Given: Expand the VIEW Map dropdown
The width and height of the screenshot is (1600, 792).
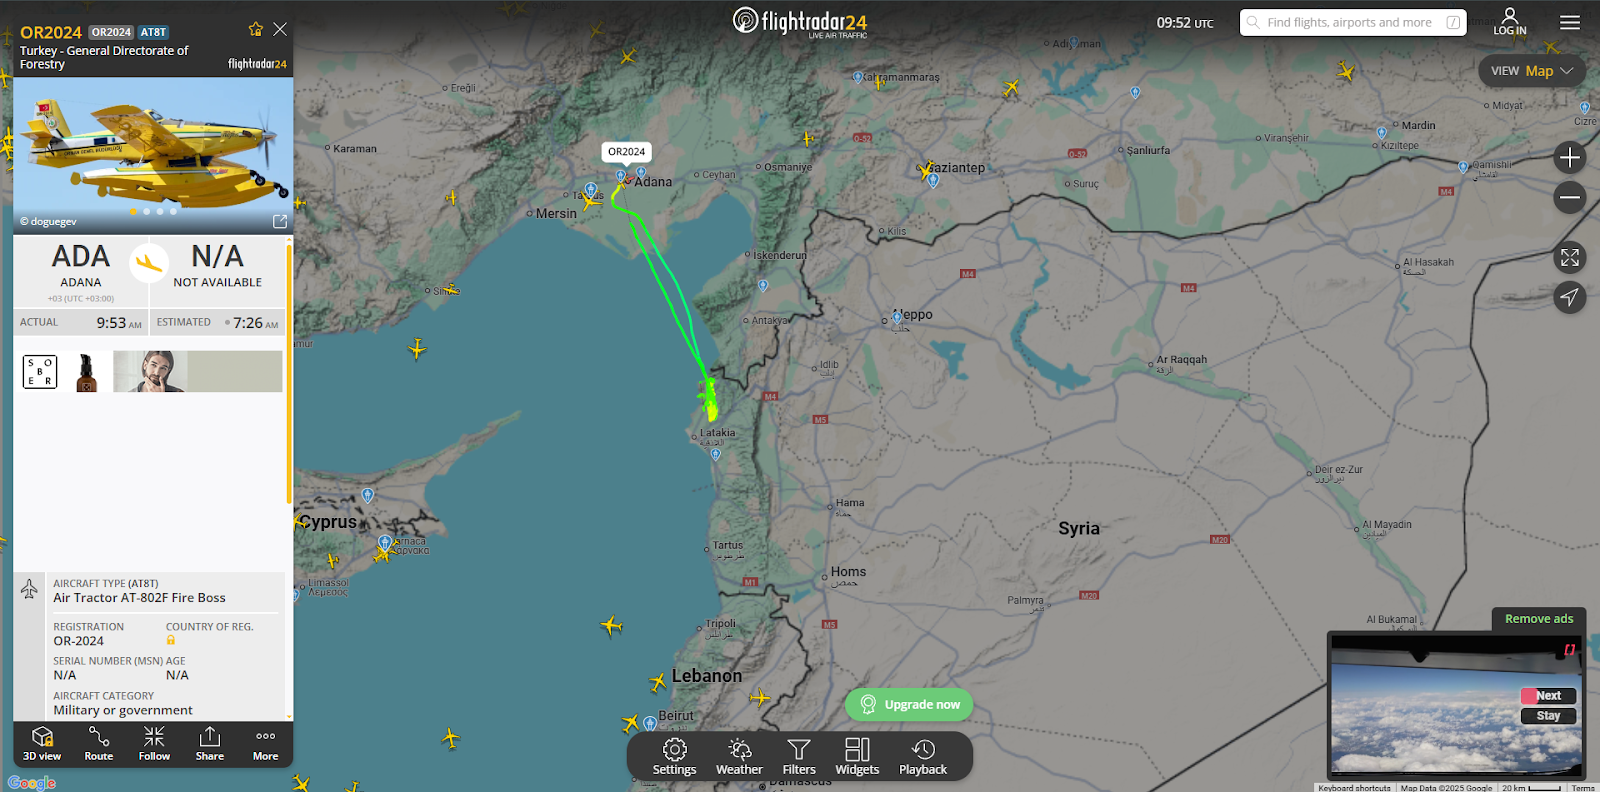Looking at the screenshot, I should pyautogui.click(x=1532, y=71).
